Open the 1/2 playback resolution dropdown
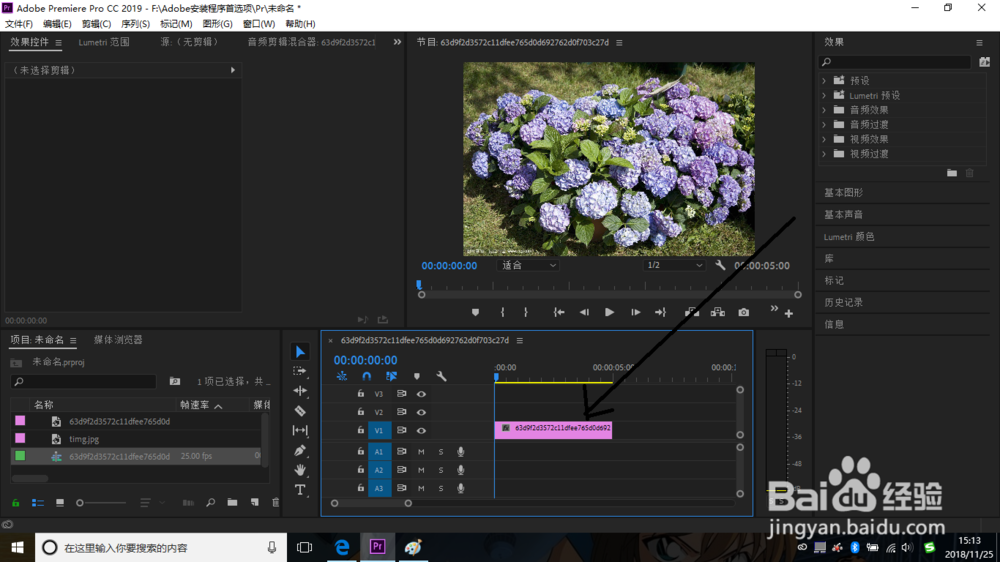 674,265
